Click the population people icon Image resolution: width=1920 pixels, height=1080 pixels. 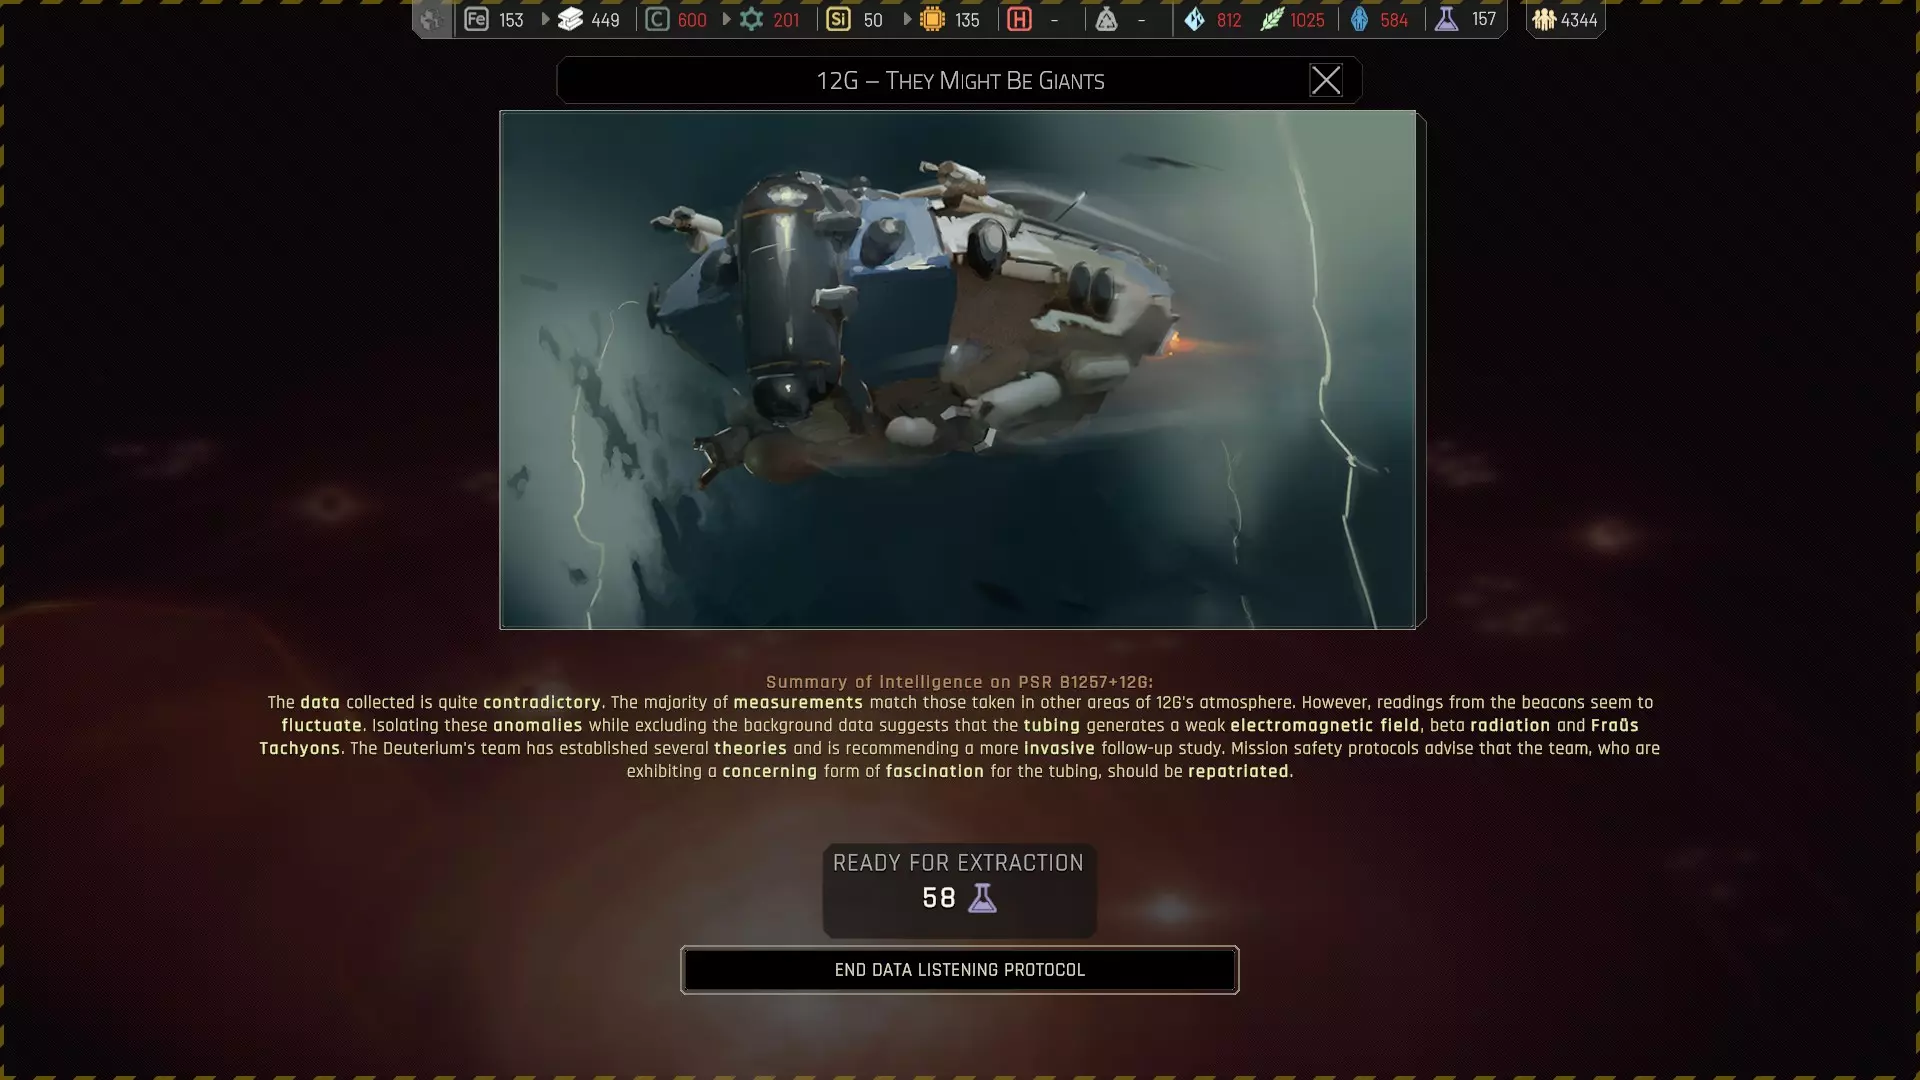1544,19
